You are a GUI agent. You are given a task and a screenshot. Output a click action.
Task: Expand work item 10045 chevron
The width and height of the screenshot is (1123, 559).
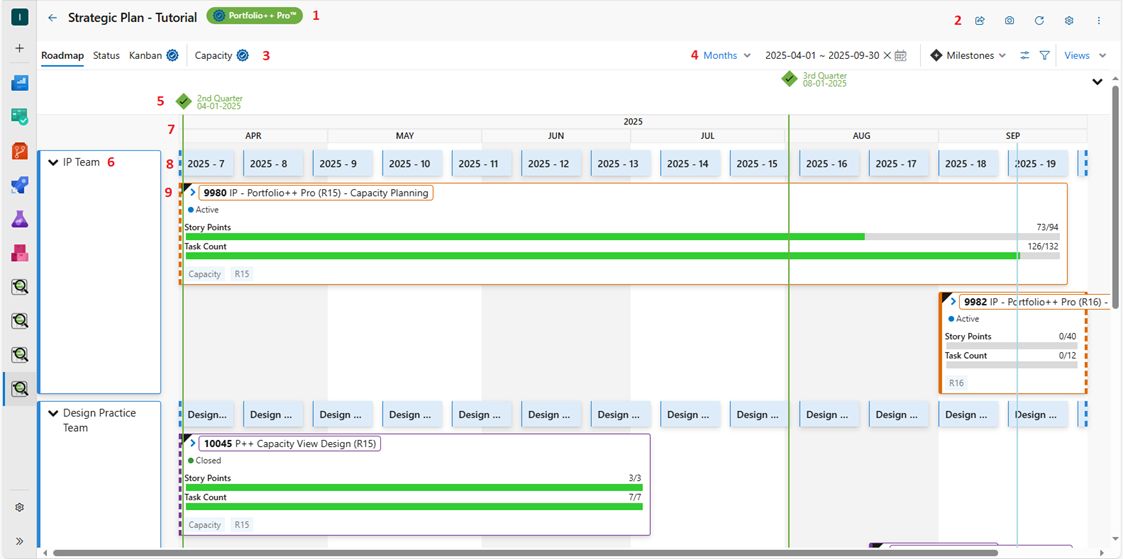click(x=193, y=443)
